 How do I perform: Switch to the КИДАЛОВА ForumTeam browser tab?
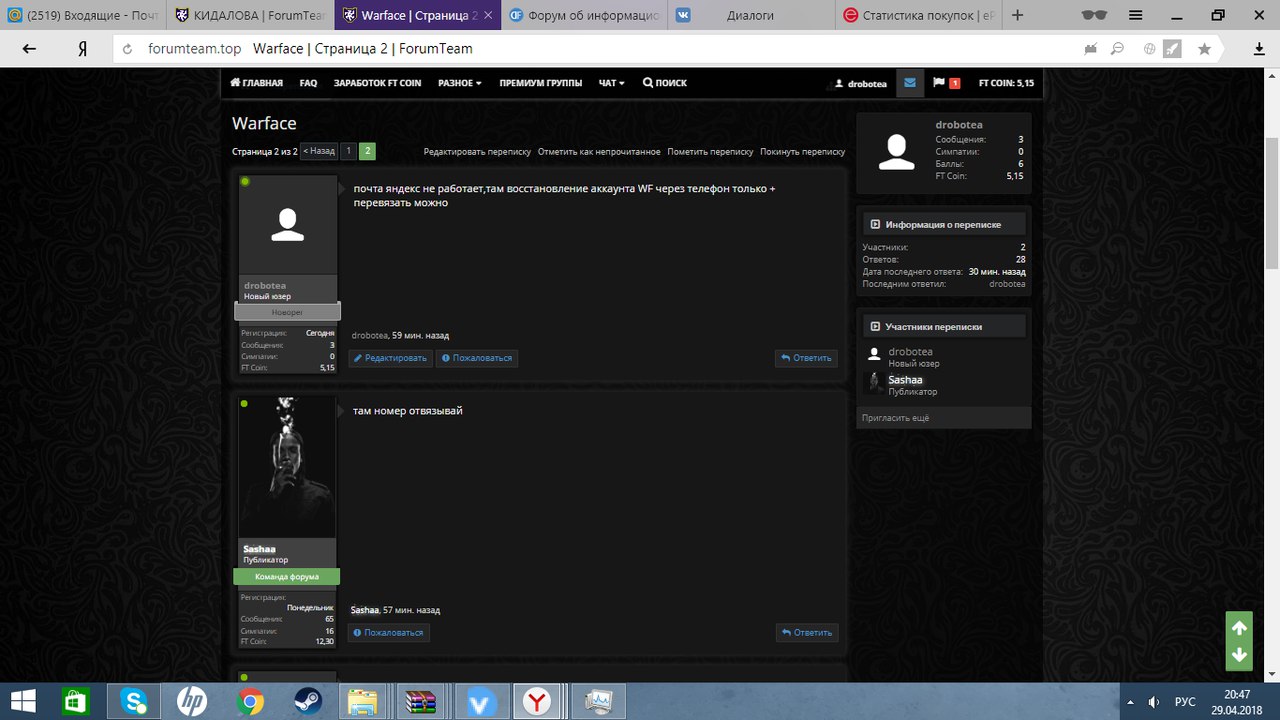pyautogui.click(x=250, y=15)
